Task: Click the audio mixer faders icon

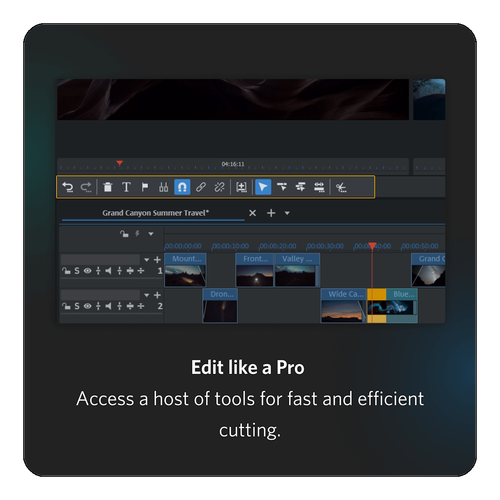Action: pyautogui.click(x=163, y=187)
